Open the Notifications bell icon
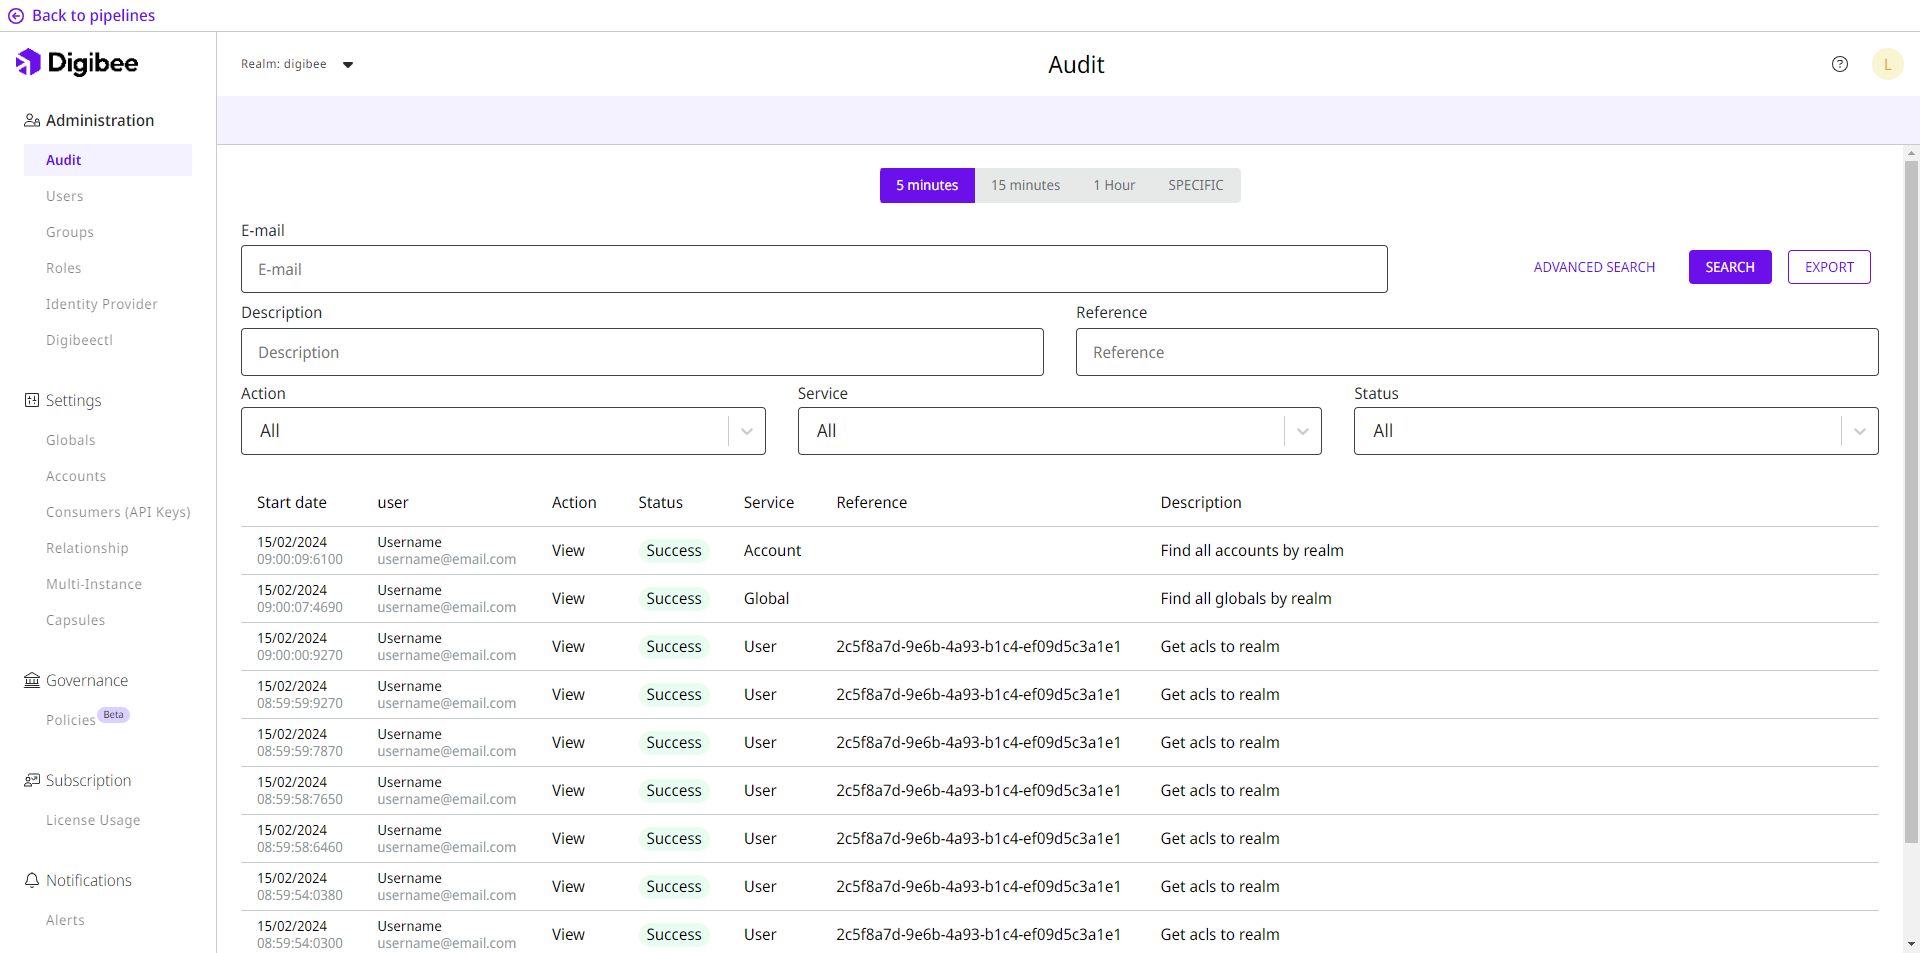 coord(31,880)
